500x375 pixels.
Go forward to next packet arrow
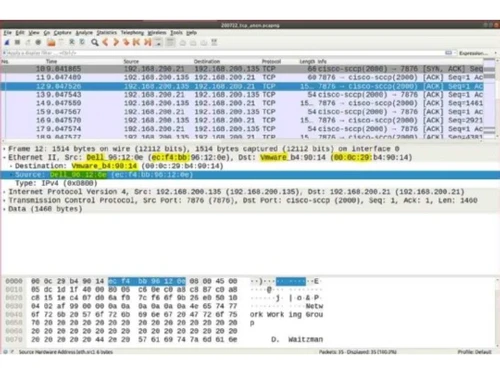click(116, 42)
